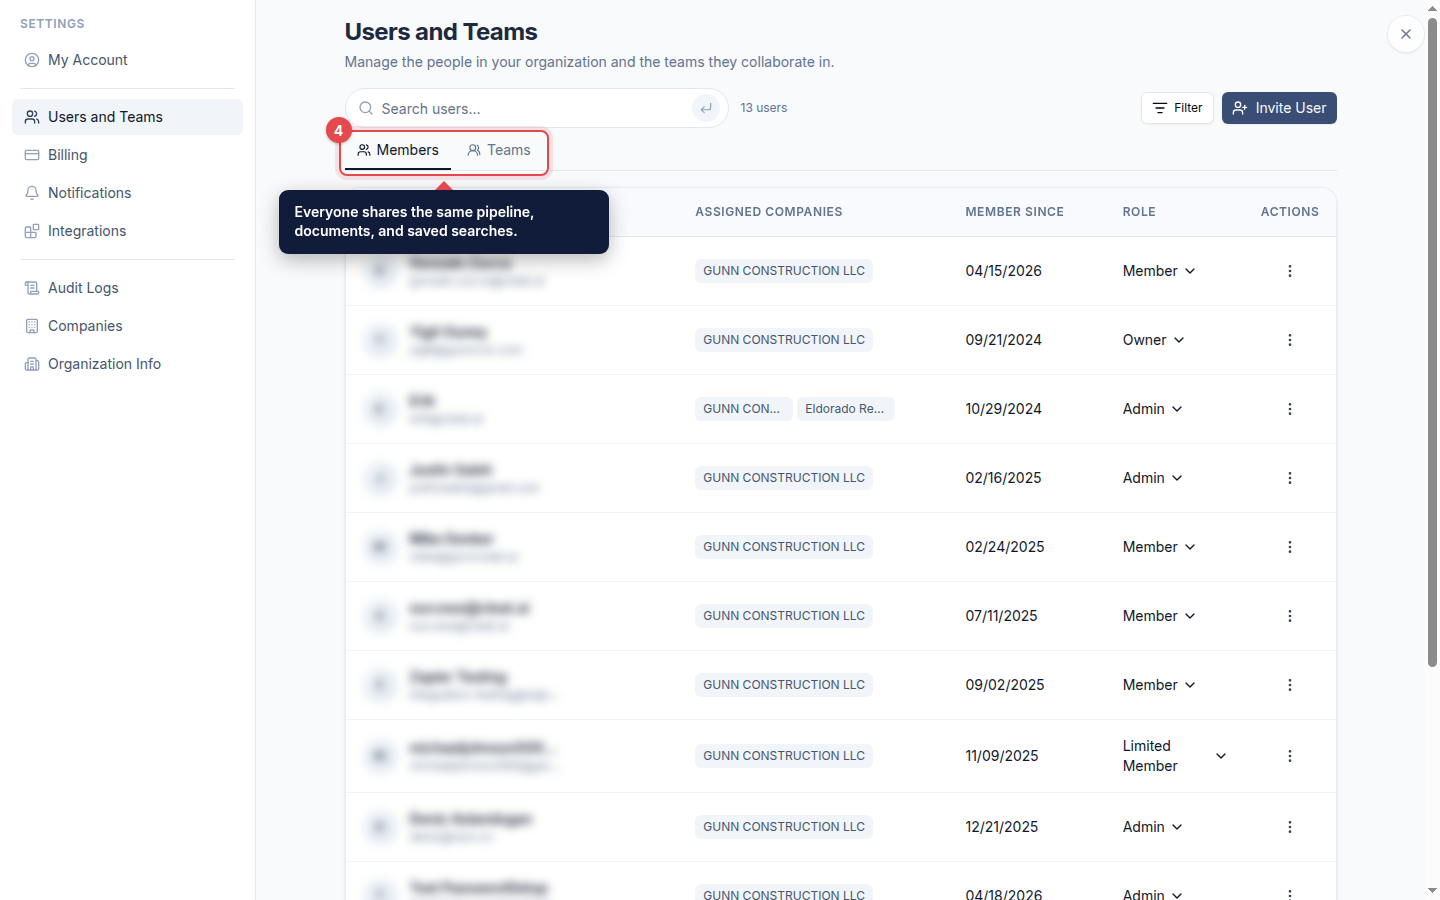Image resolution: width=1440 pixels, height=900 pixels.
Task: Open Member role dropdown for 09/02/2025 row
Action: pos(1159,685)
